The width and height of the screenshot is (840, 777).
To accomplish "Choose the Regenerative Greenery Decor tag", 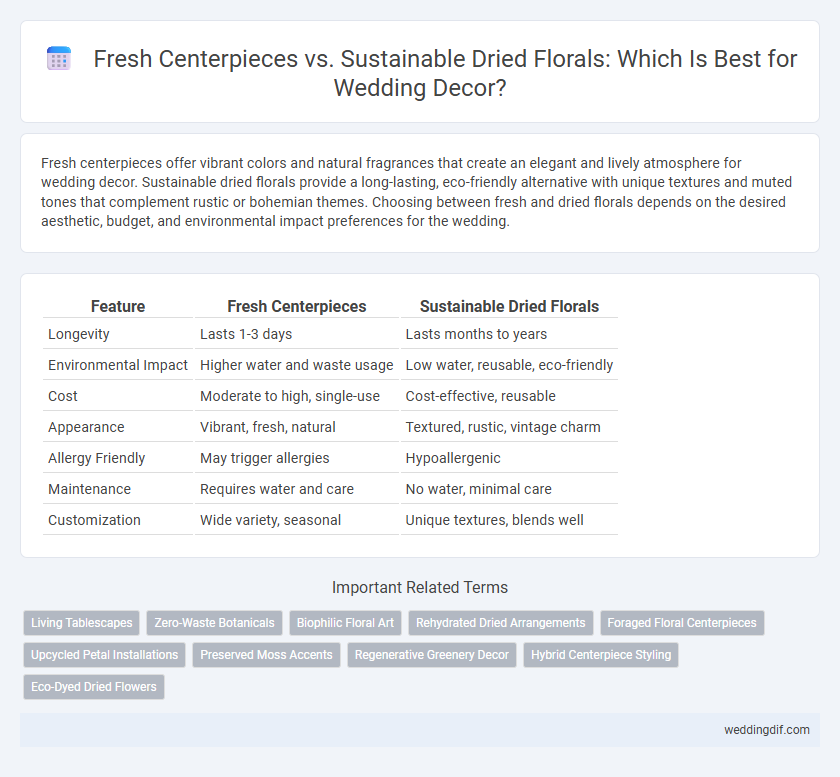I will click(432, 655).
